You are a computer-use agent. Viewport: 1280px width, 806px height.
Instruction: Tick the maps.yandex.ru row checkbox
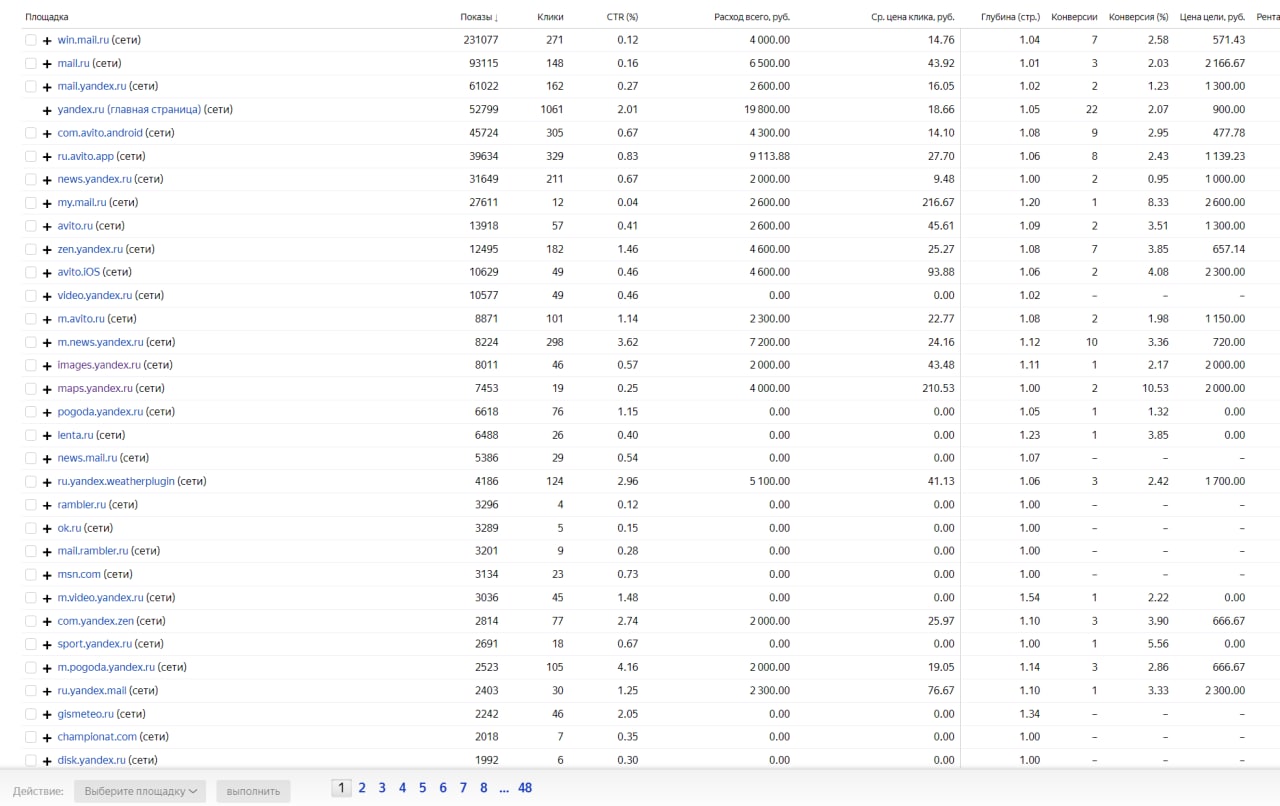(31, 388)
